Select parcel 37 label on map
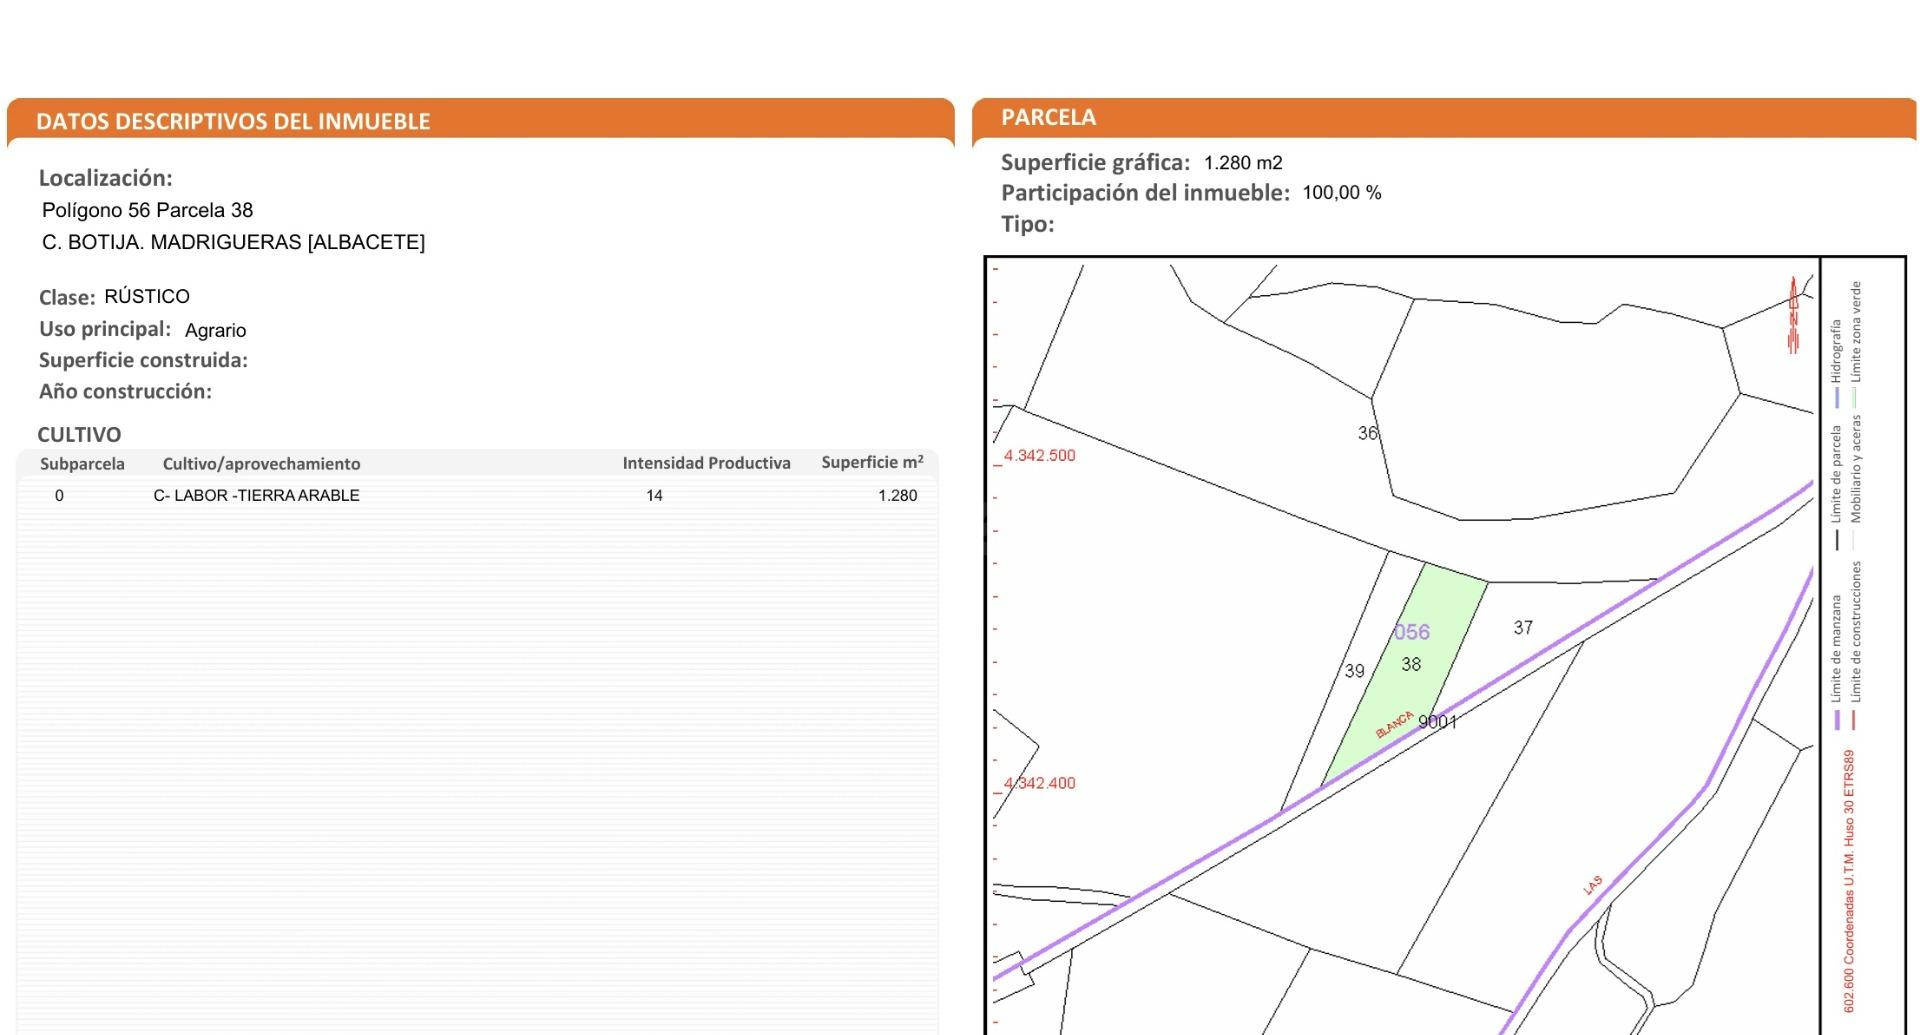This screenshot has width=1920, height=1035. click(x=1523, y=628)
